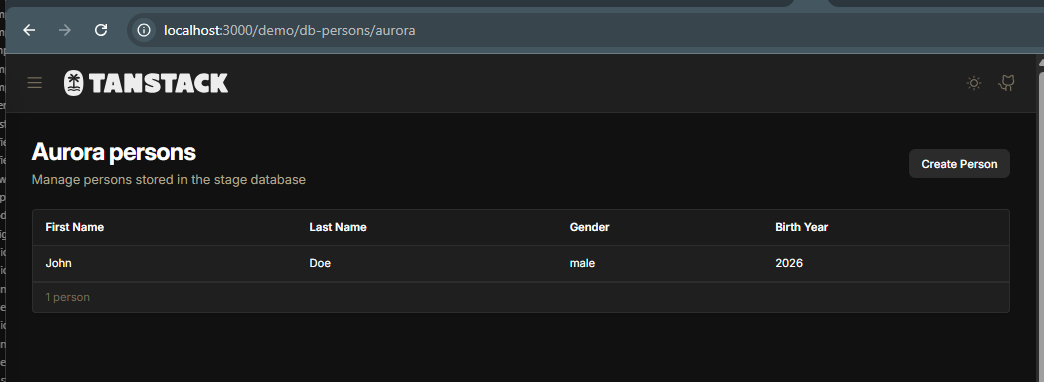Click the Birth Year column header
Viewport: 1044px width, 382px height.
coord(802,227)
